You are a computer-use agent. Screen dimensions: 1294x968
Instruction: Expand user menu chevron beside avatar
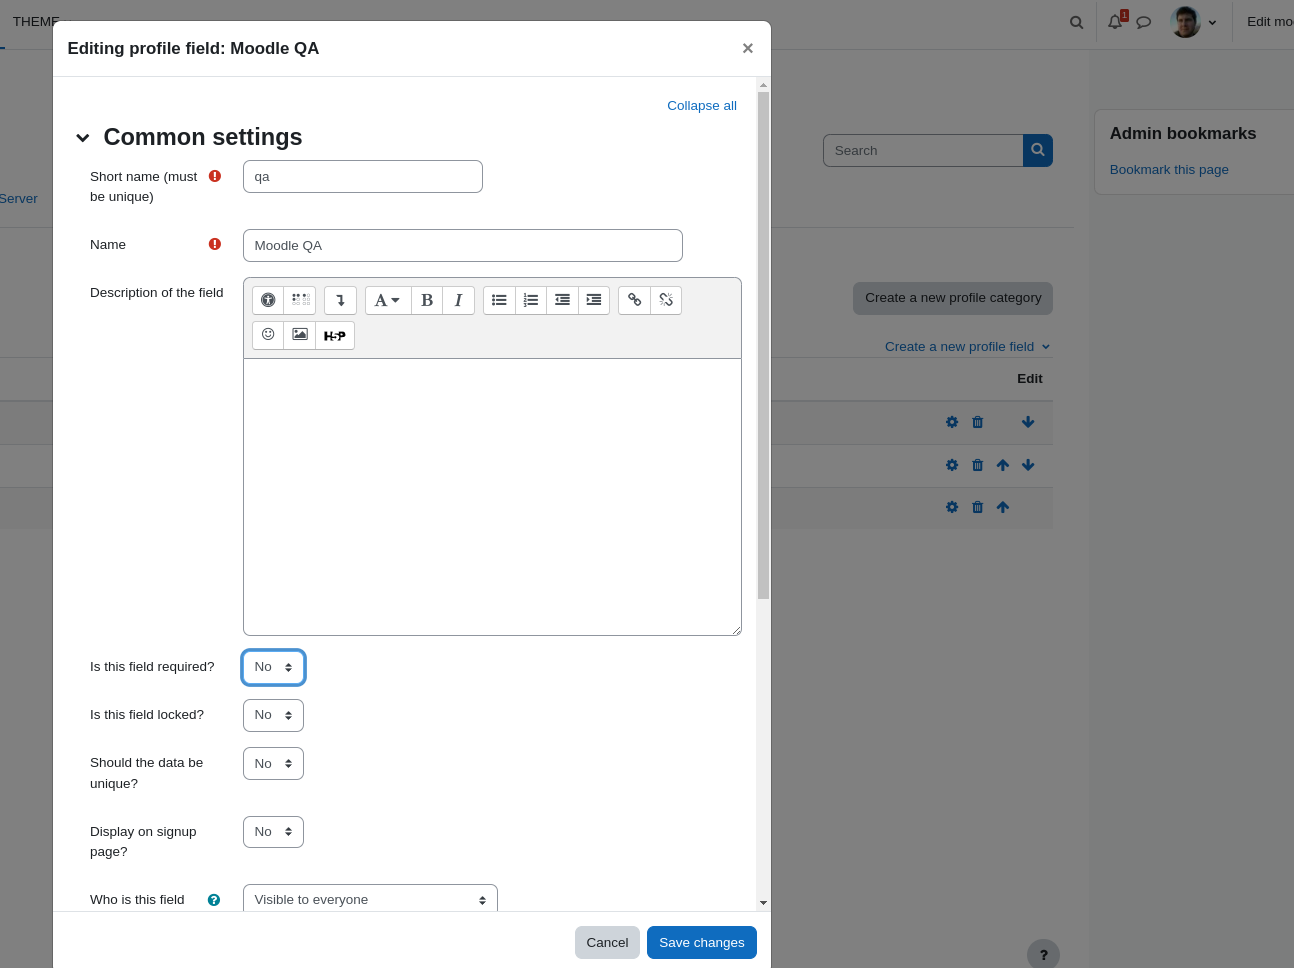(x=1212, y=23)
